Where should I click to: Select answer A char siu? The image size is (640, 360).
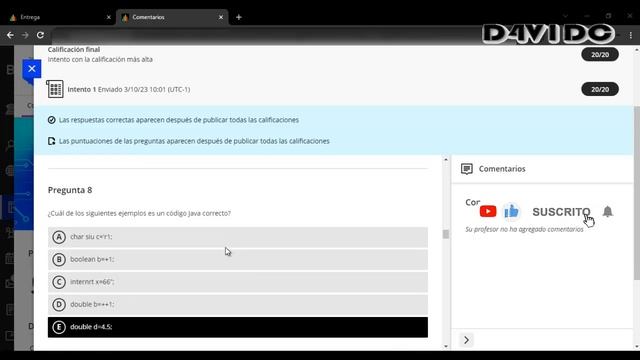tap(238, 237)
